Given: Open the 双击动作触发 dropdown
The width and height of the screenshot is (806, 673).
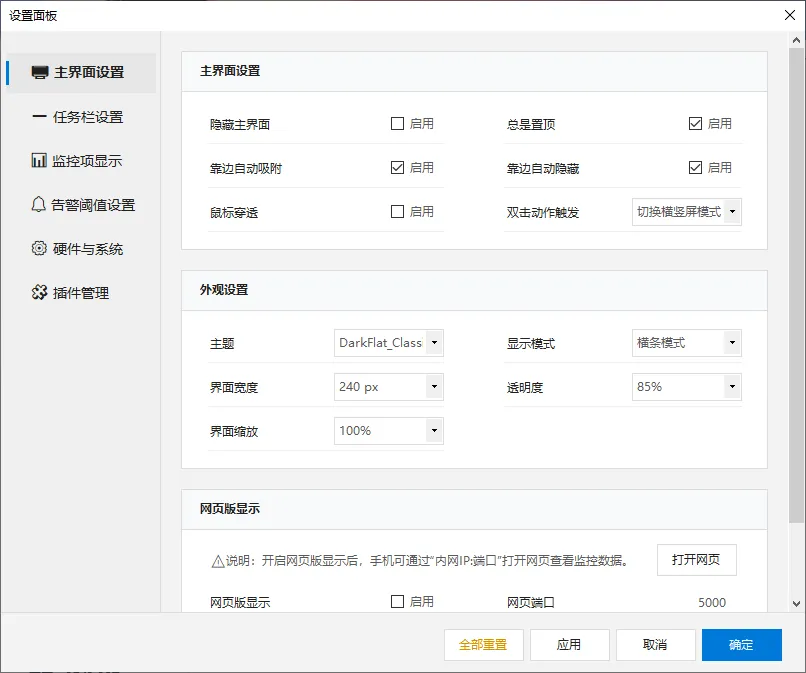Looking at the screenshot, I should click(x=686, y=211).
